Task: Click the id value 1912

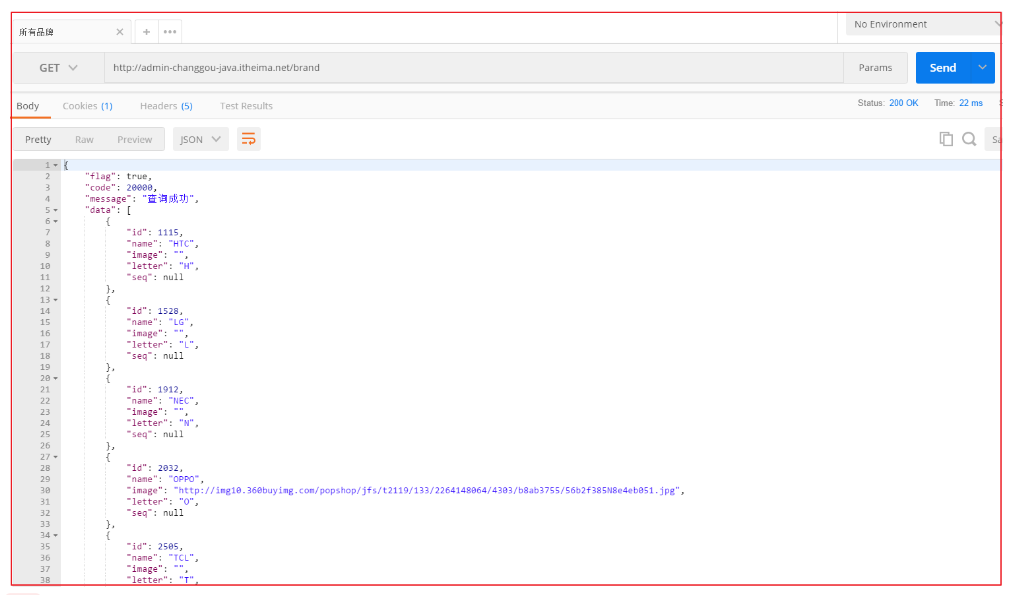Action: pos(168,390)
